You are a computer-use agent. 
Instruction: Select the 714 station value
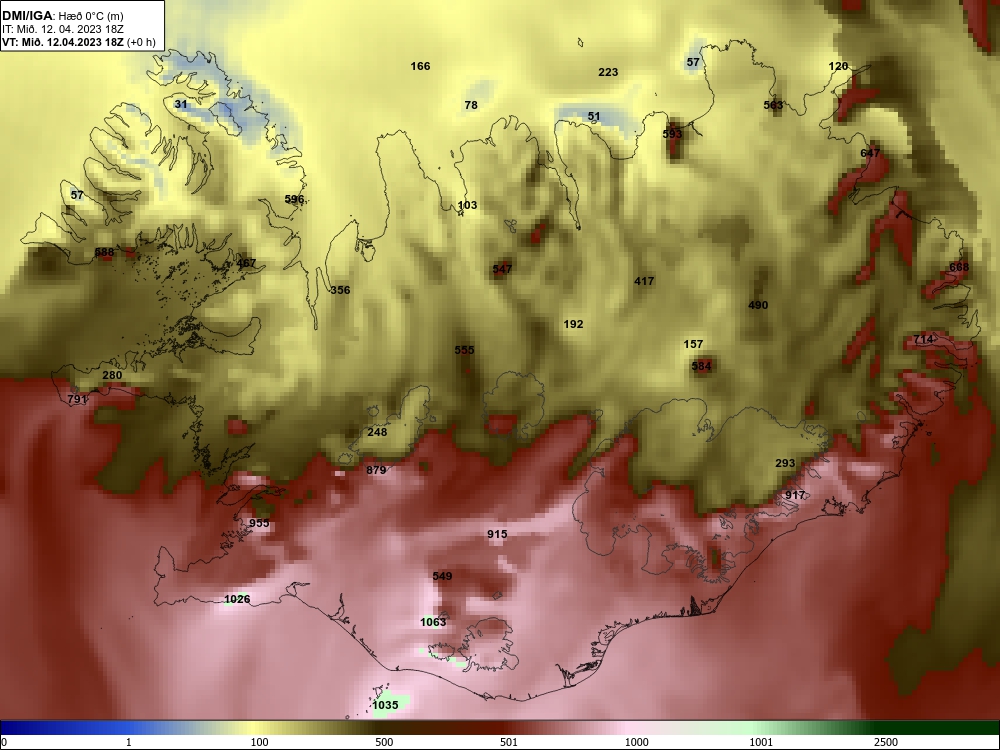923,339
